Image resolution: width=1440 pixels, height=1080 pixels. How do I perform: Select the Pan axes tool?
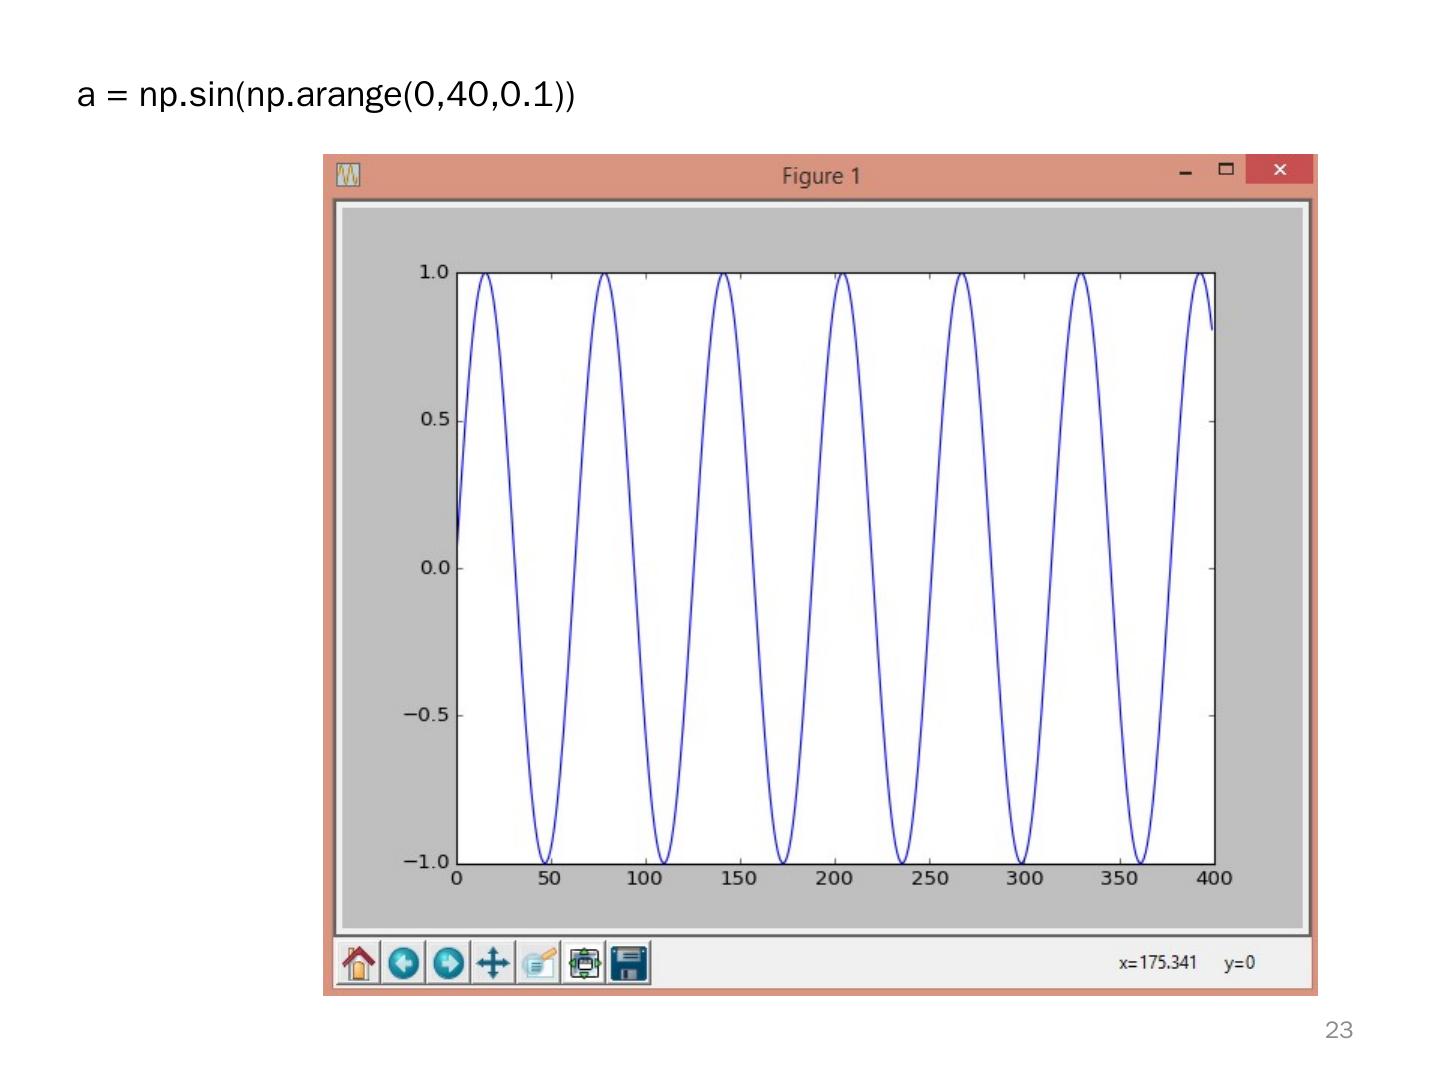click(x=493, y=963)
